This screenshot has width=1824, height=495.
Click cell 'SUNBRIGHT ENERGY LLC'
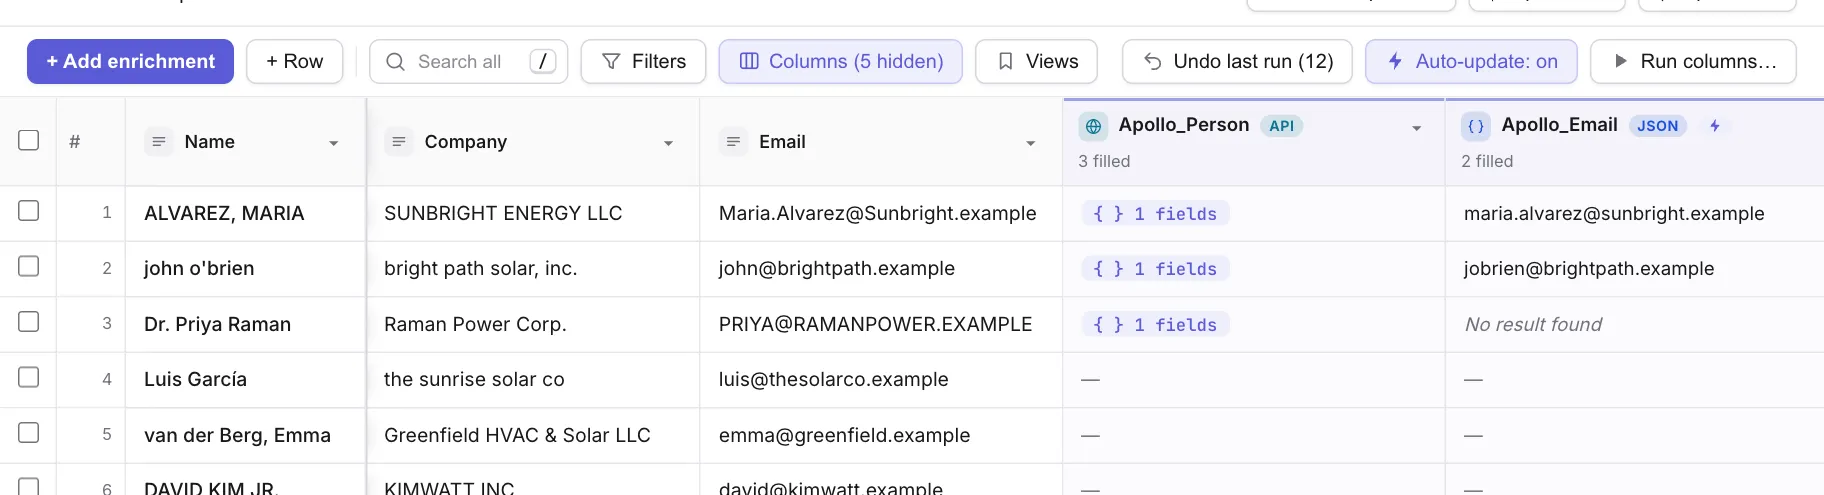[x=533, y=213]
